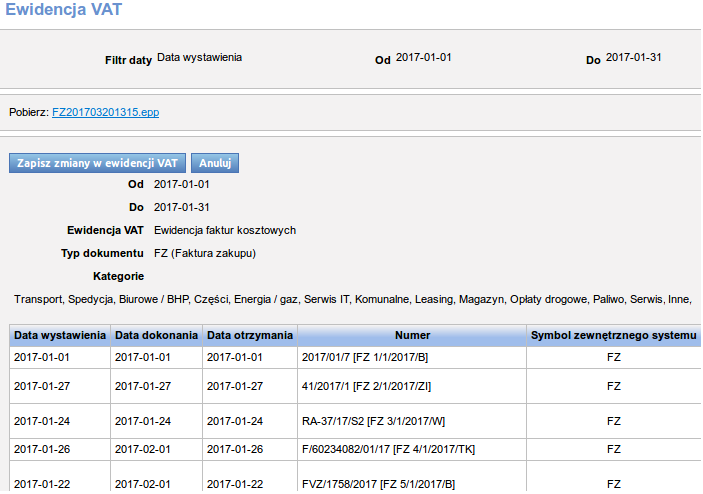The height and width of the screenshot is (494, 703).
Task: Click invoice number 41/2017/1 [FZ 2/1/2017/ZI]
Action: (x=366, y=386)
